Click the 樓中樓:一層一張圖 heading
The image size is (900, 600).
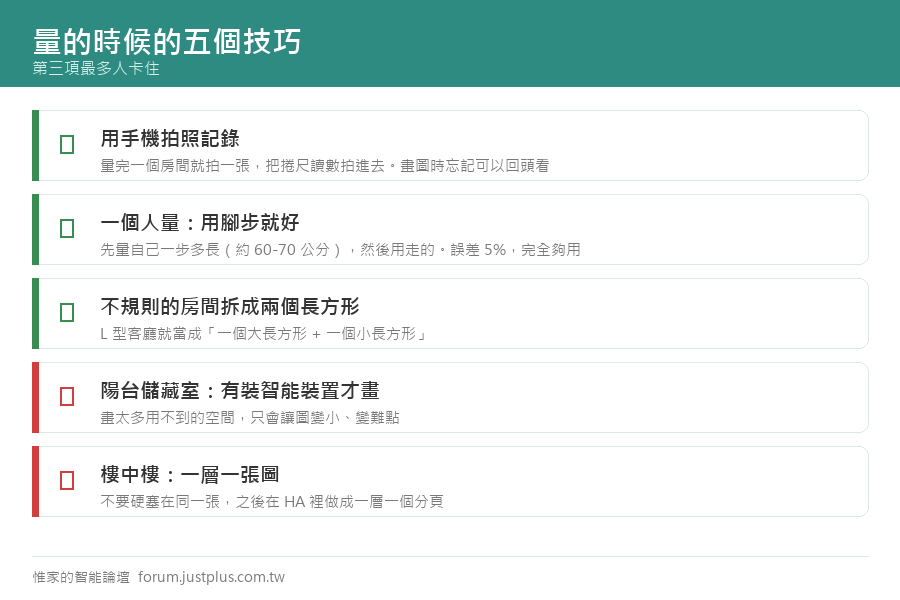click(190, 474)
